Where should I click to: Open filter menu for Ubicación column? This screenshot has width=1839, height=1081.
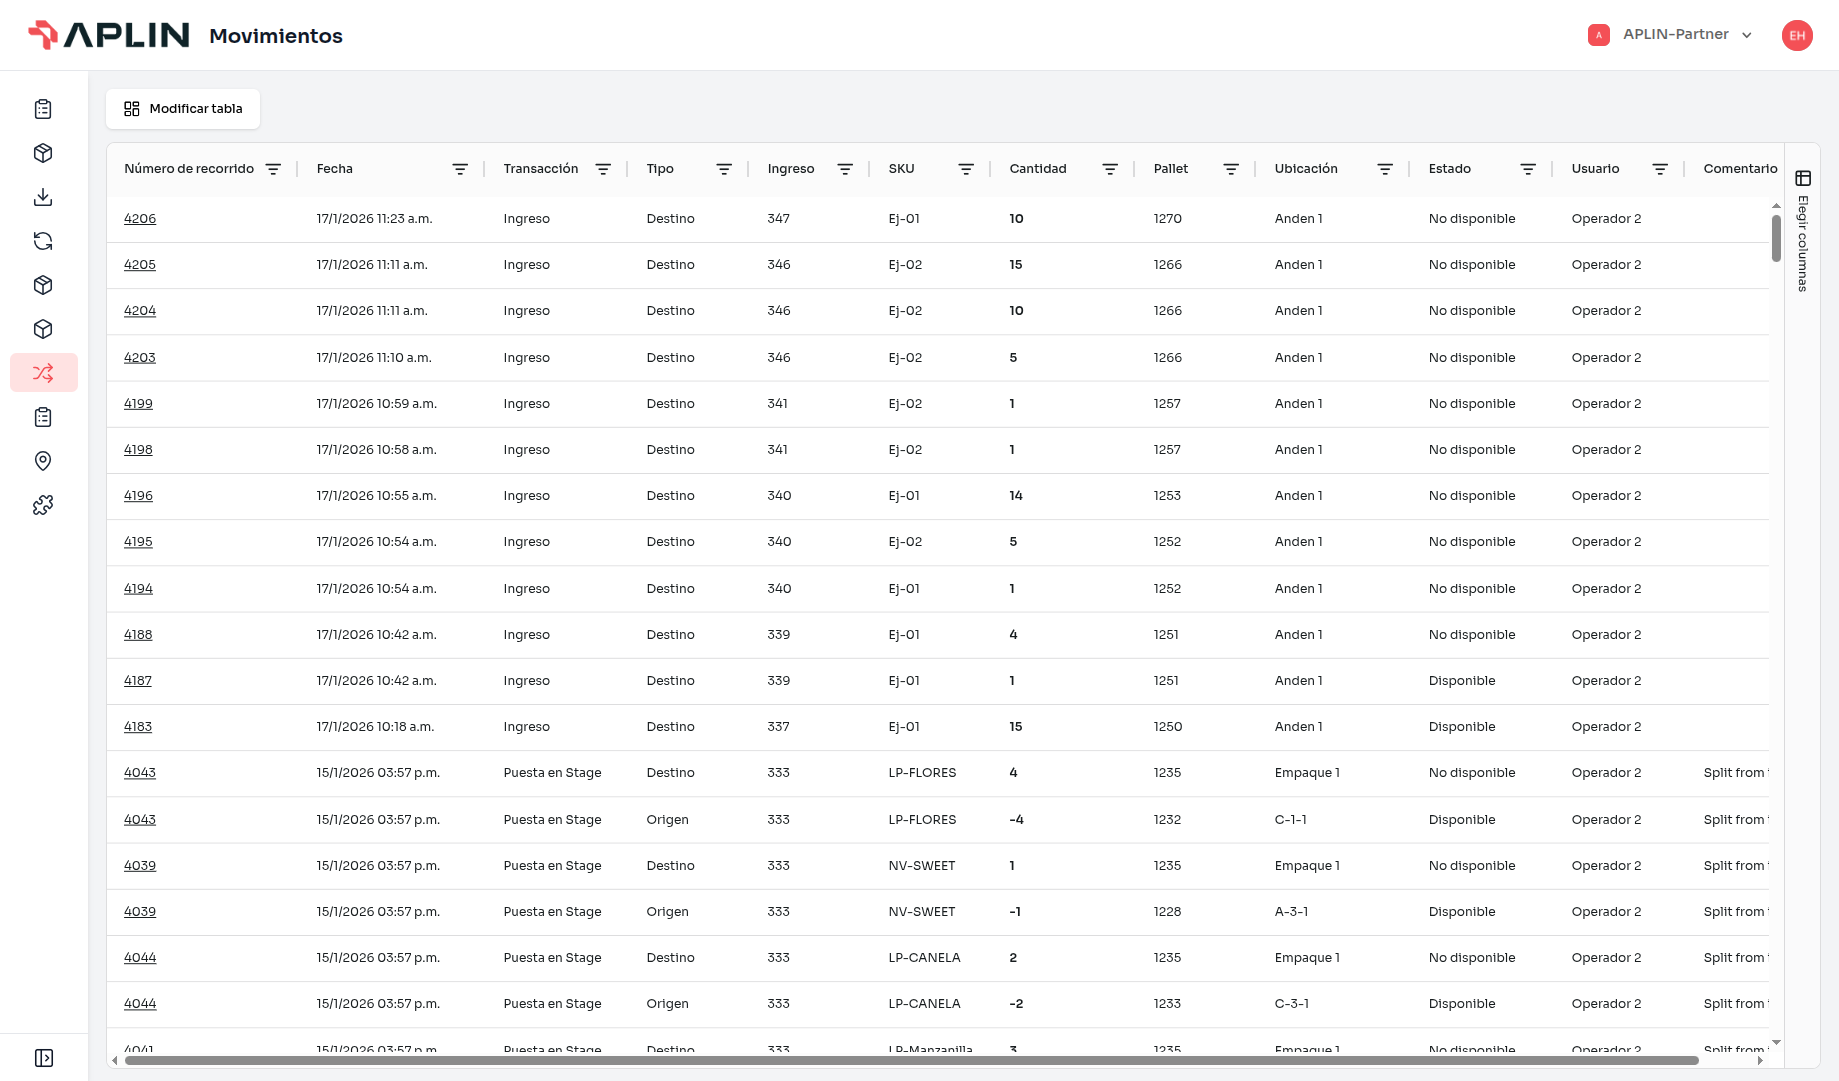(x=1385, y=169)
